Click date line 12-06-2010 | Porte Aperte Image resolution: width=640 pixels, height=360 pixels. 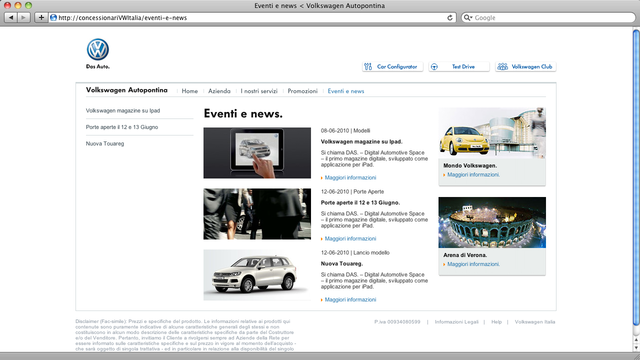[x=352, y=191]
